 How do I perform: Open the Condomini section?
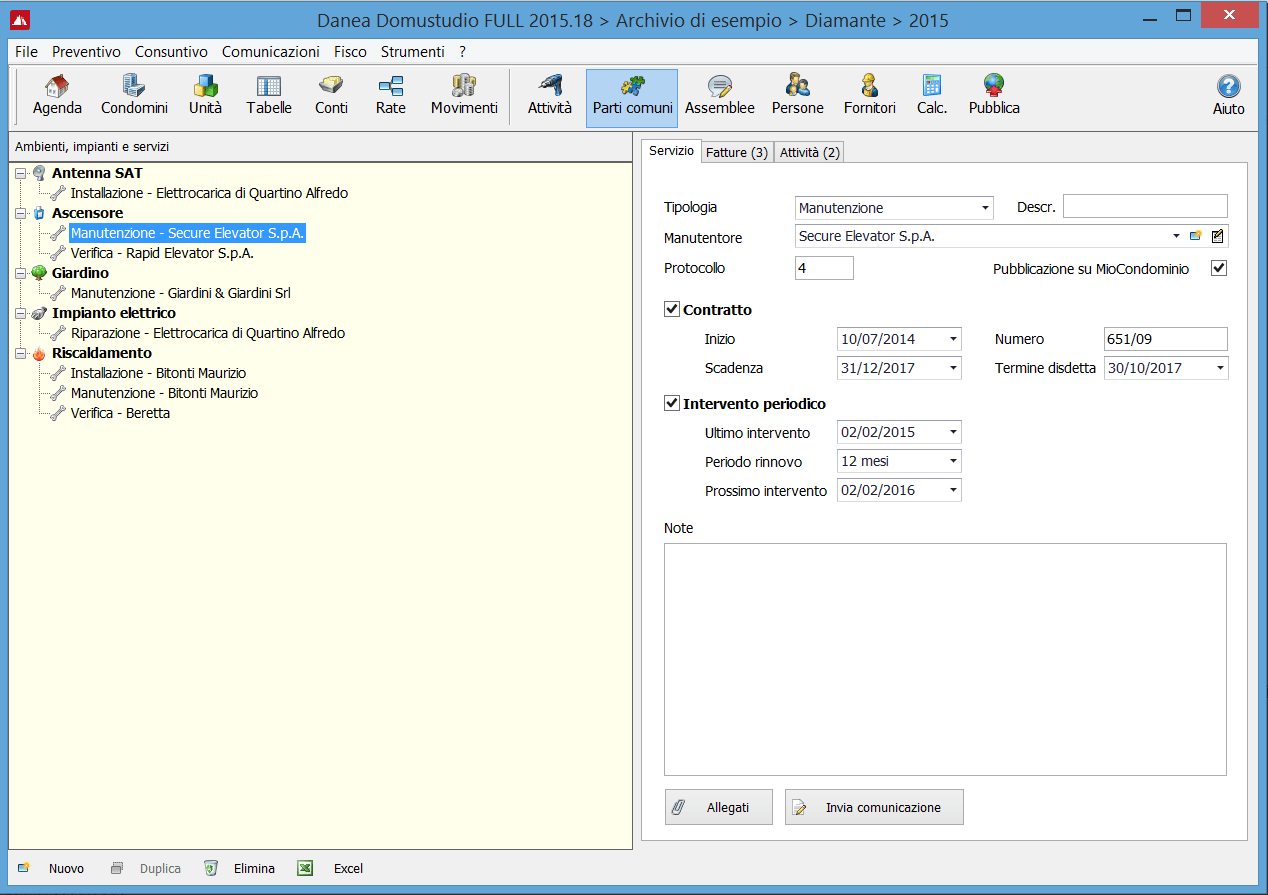click(x=134, y=96)
